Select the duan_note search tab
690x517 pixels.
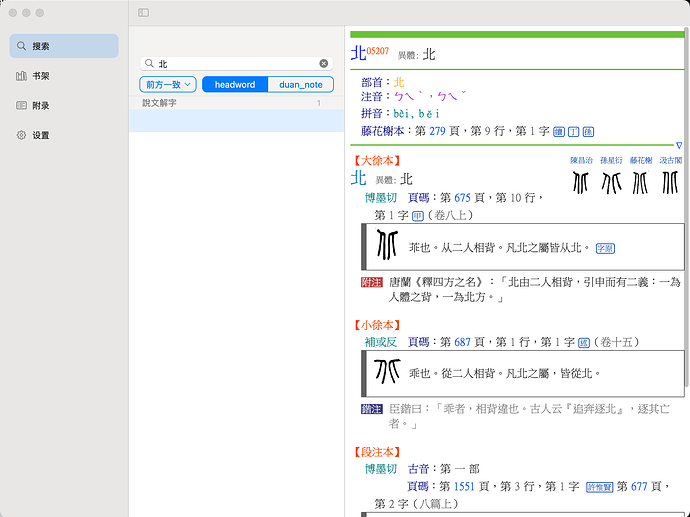301,84
